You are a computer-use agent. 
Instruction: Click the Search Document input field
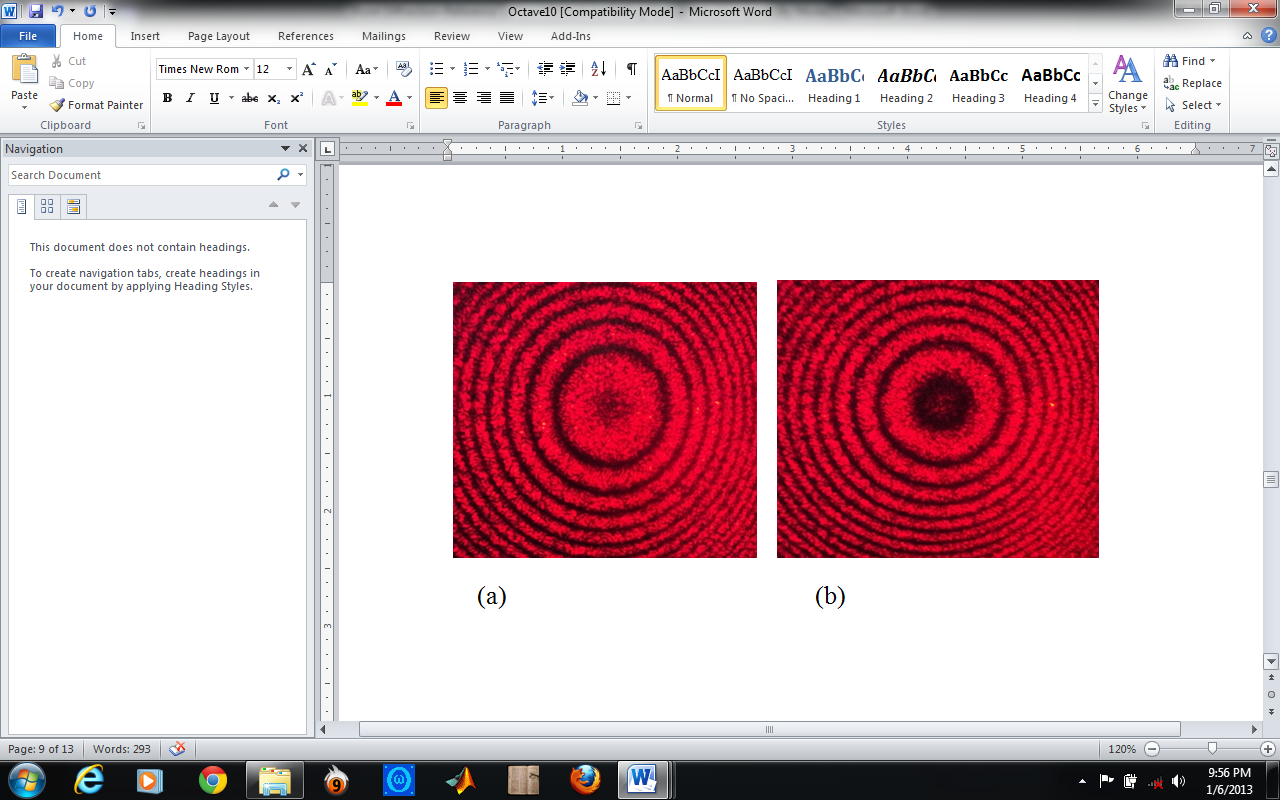140,175
